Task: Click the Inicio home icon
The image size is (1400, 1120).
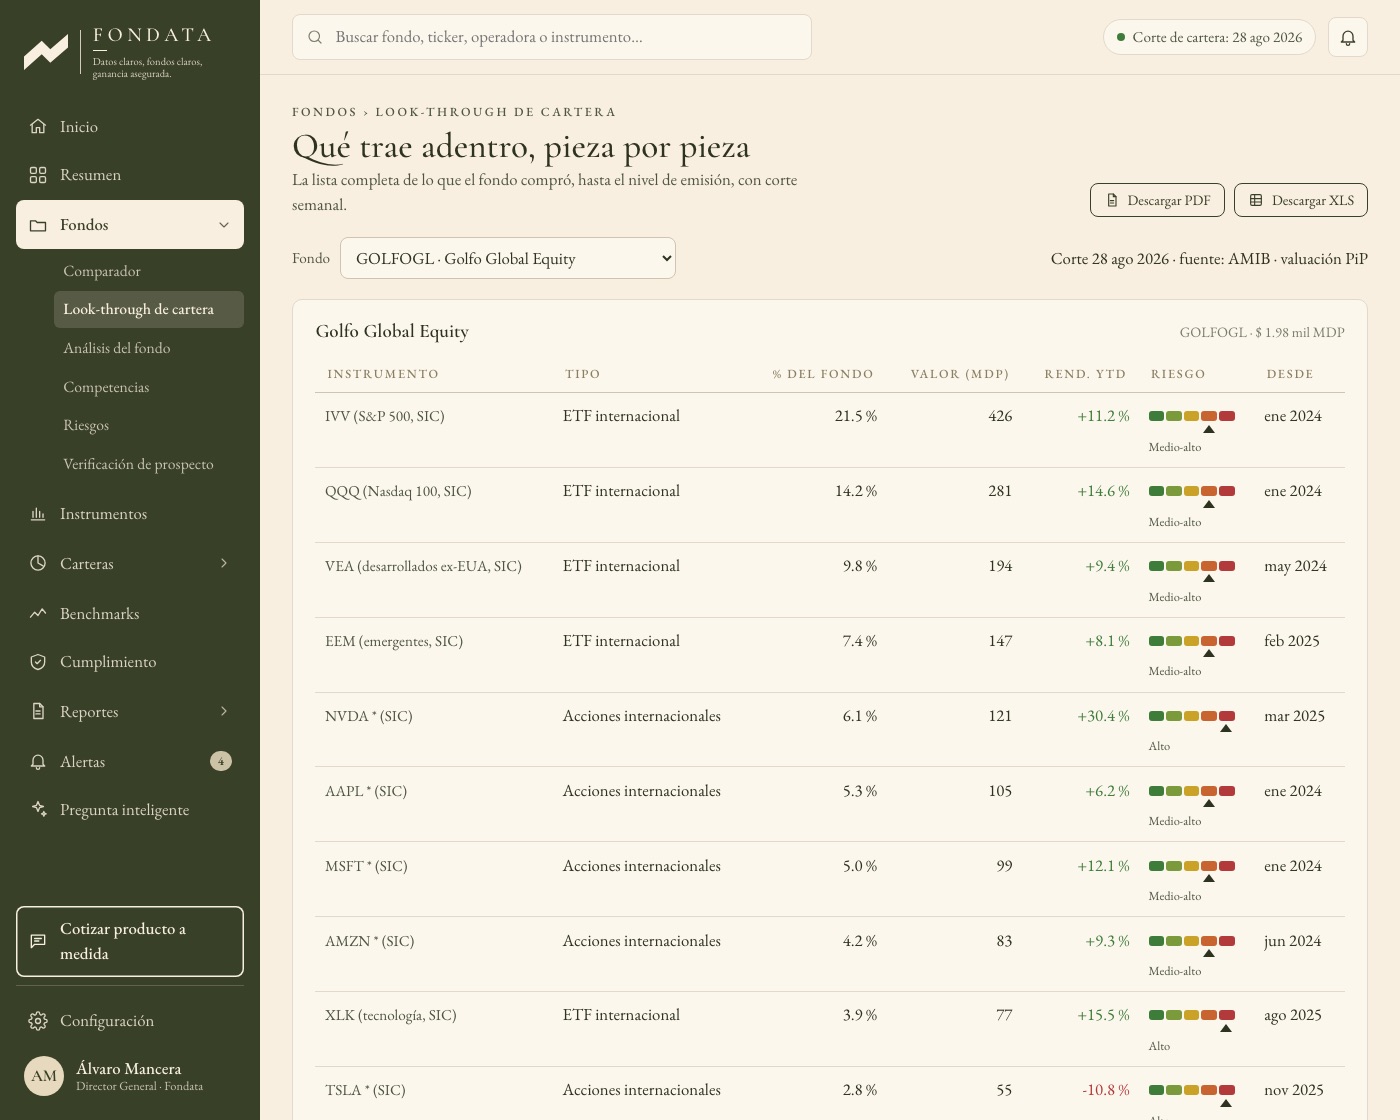Action: [38, 126]
